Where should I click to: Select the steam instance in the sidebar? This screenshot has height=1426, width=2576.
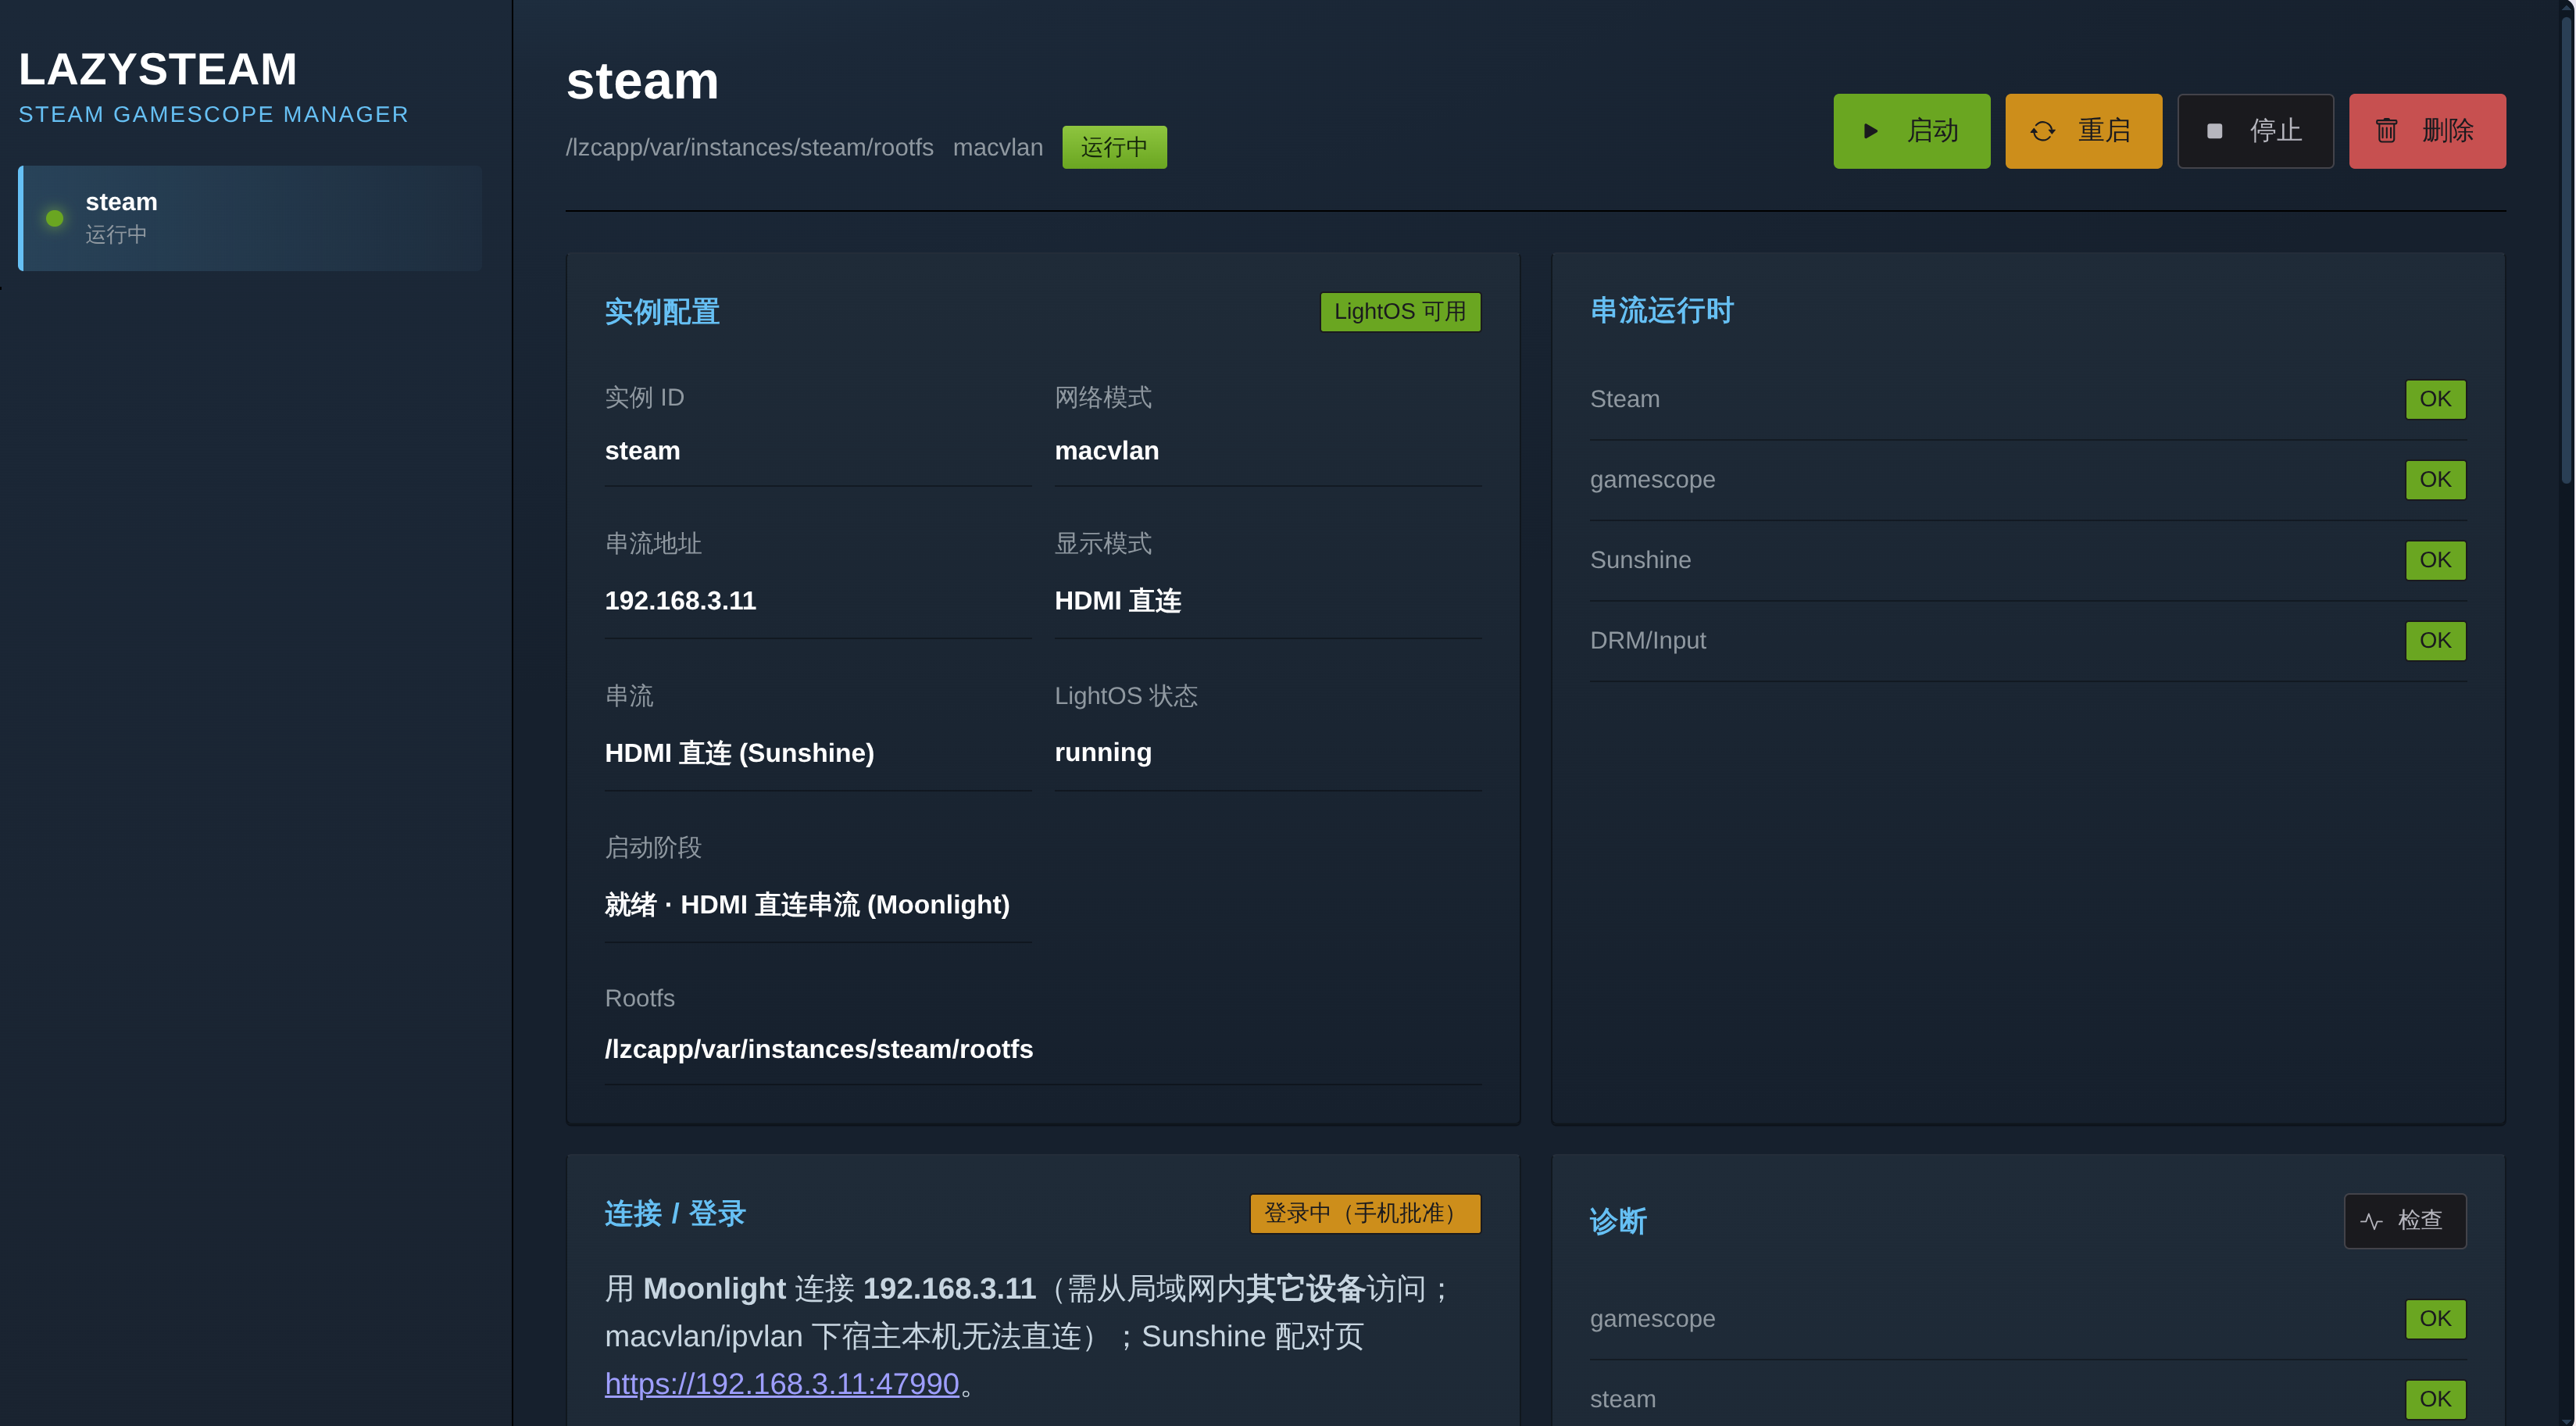pos(250,218)
